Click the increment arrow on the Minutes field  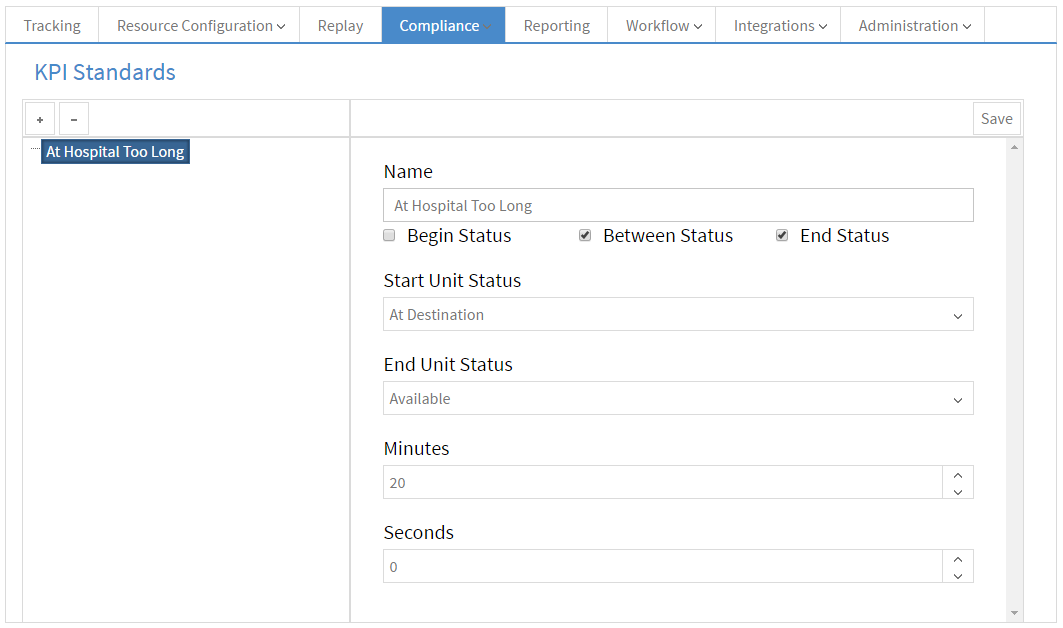[x=957, y=475]
